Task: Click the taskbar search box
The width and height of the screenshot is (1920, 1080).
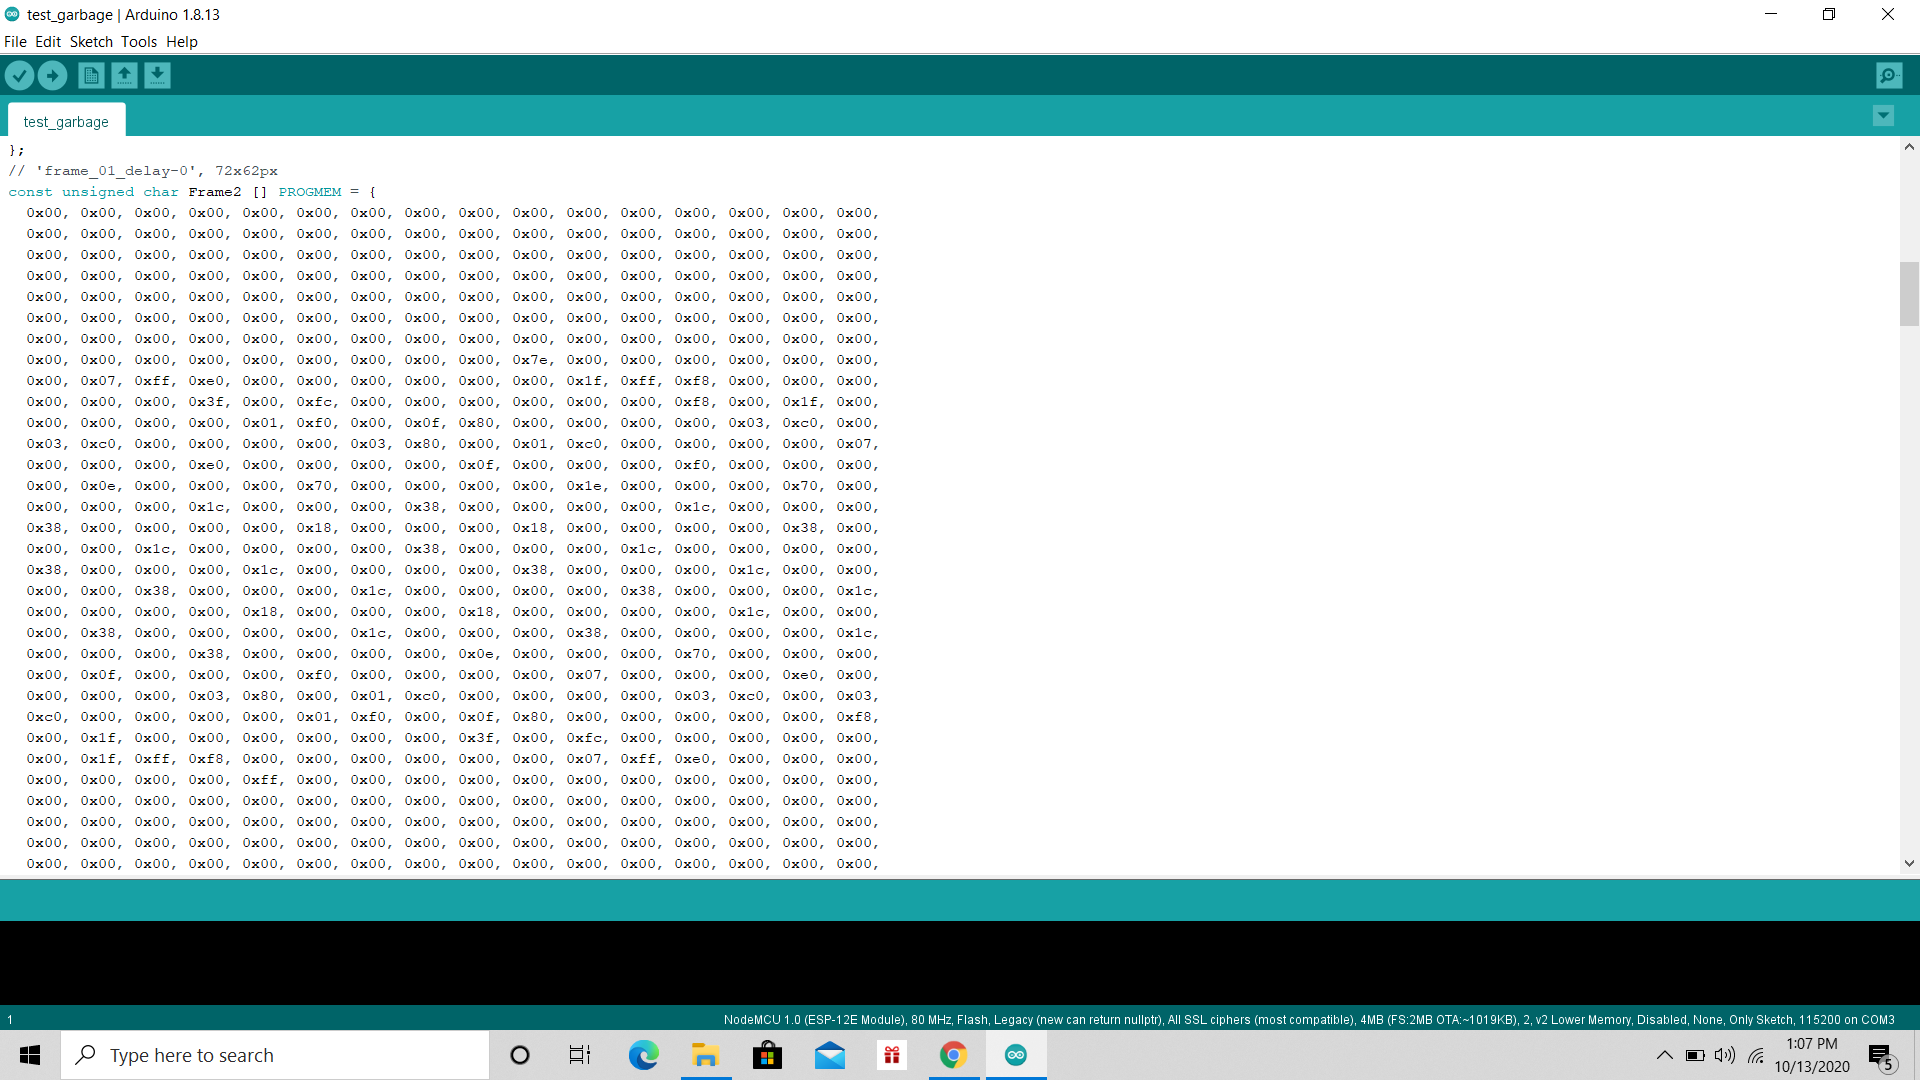Action: (x=275, y=1055)
